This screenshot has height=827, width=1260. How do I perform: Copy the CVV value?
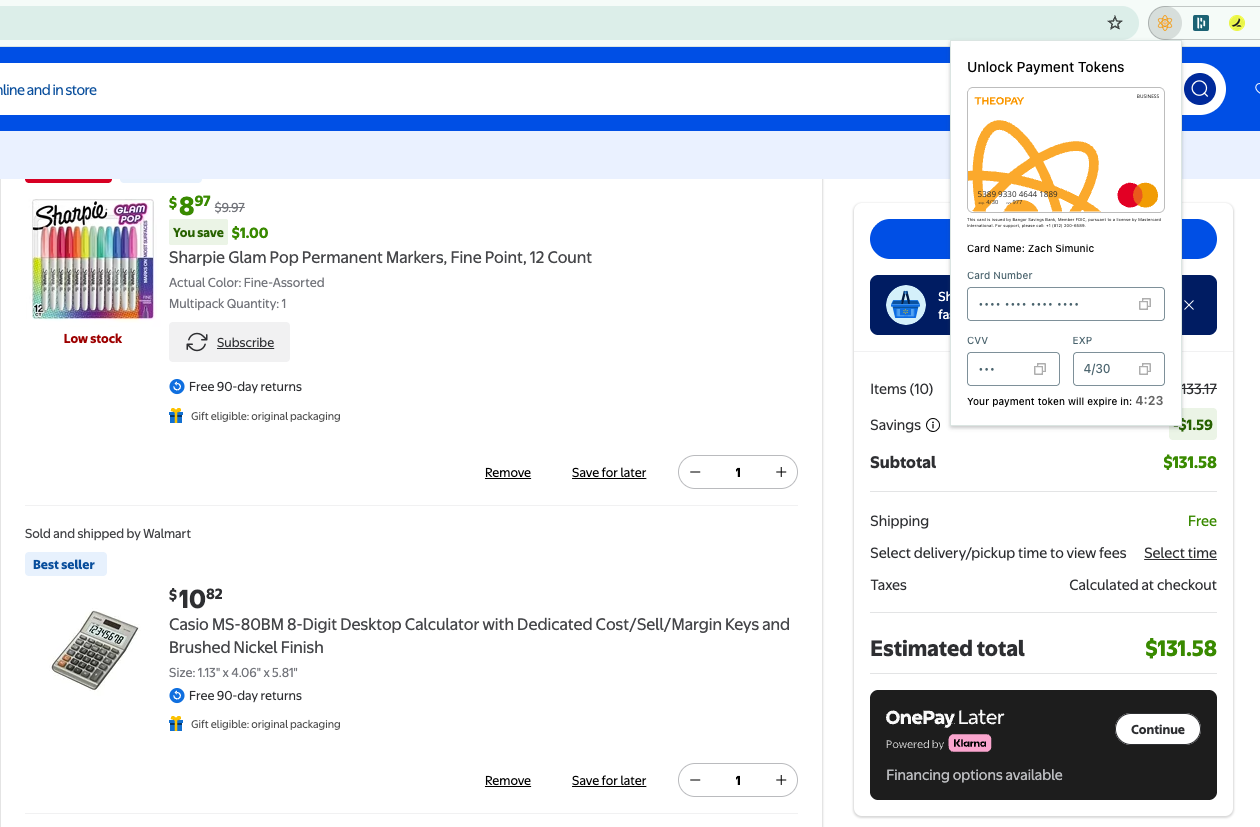(1040, 369)
